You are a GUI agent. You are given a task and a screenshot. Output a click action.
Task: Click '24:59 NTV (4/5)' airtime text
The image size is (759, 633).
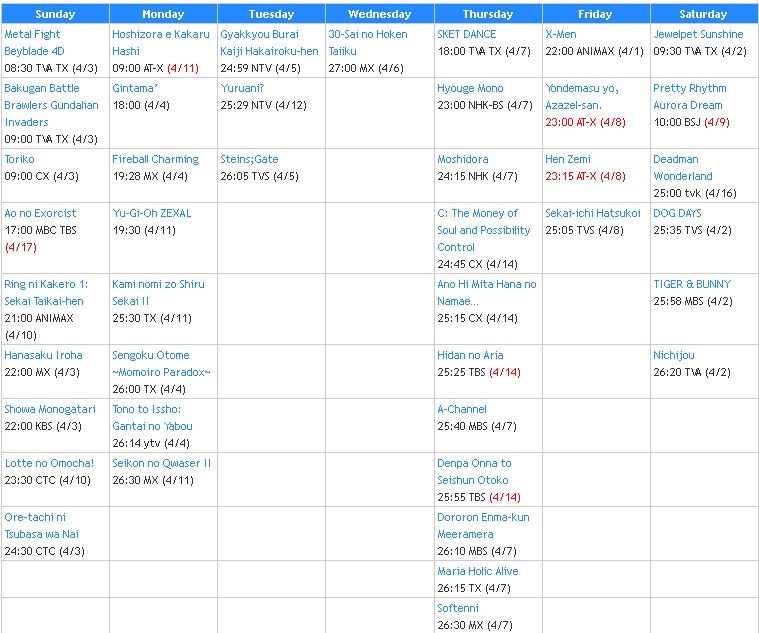(x=260, y=68)
